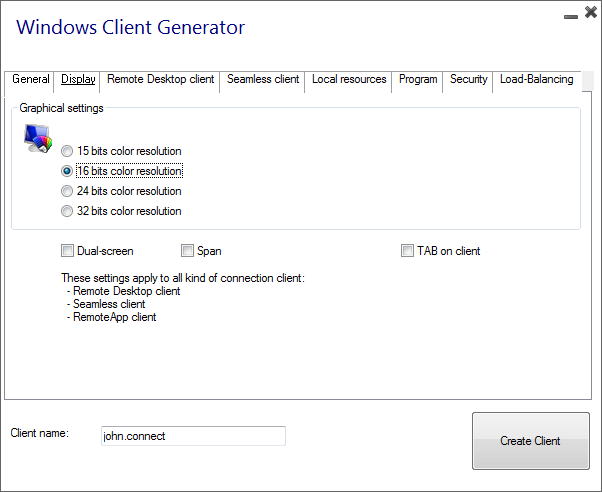
Task: Click the Client name input field
Action: tap(193, 436)
